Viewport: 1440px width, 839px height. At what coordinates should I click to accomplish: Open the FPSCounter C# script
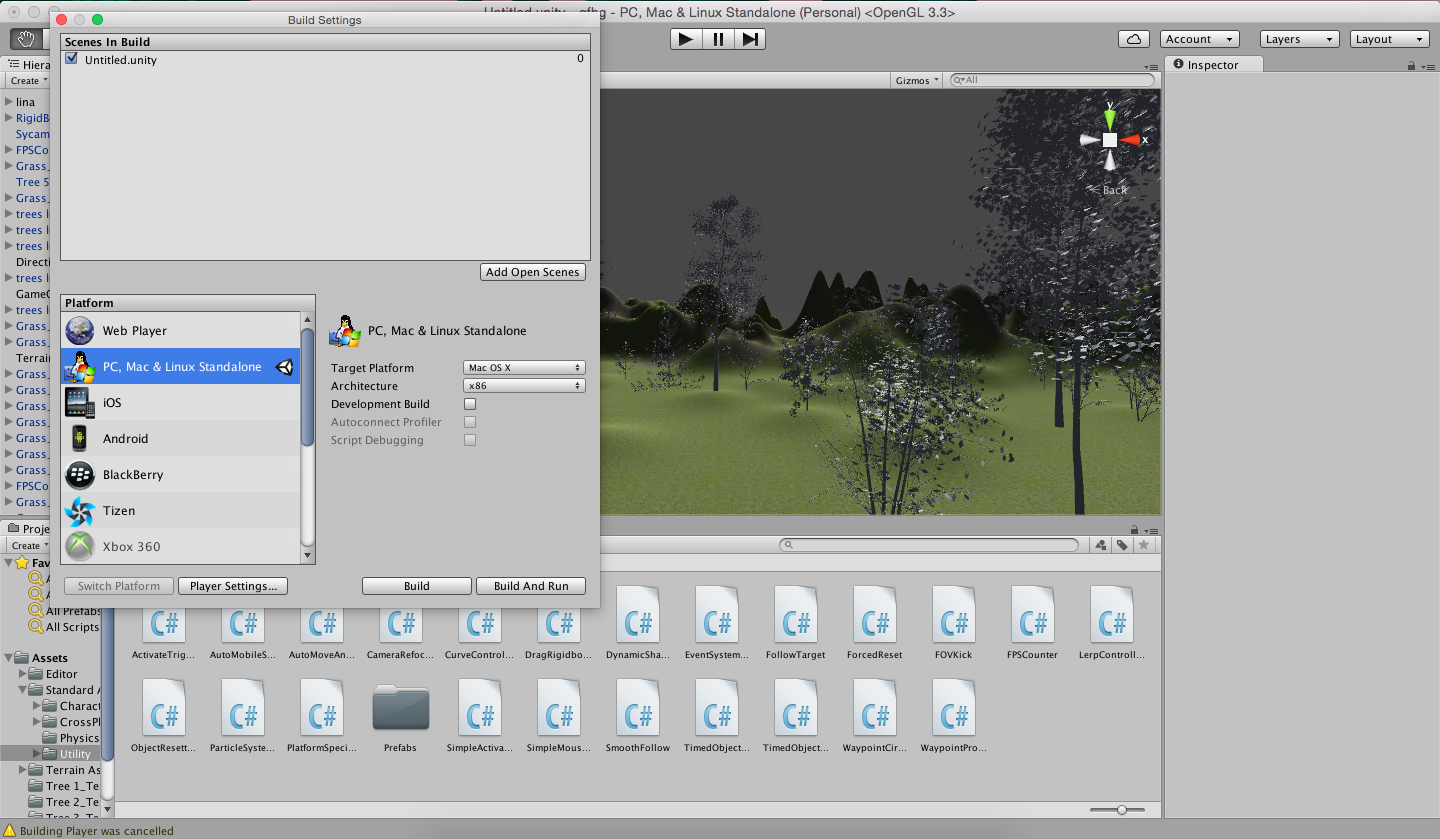coord(1032,614)
